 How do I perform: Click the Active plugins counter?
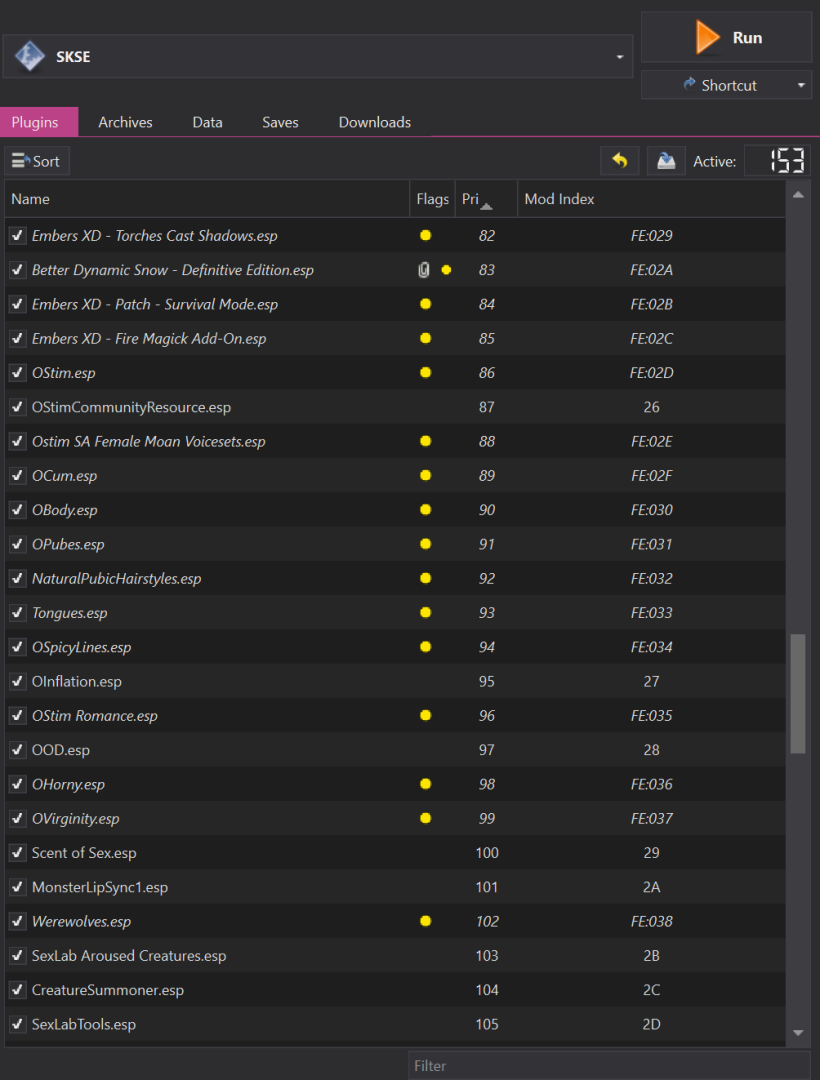tap(777, 161)
